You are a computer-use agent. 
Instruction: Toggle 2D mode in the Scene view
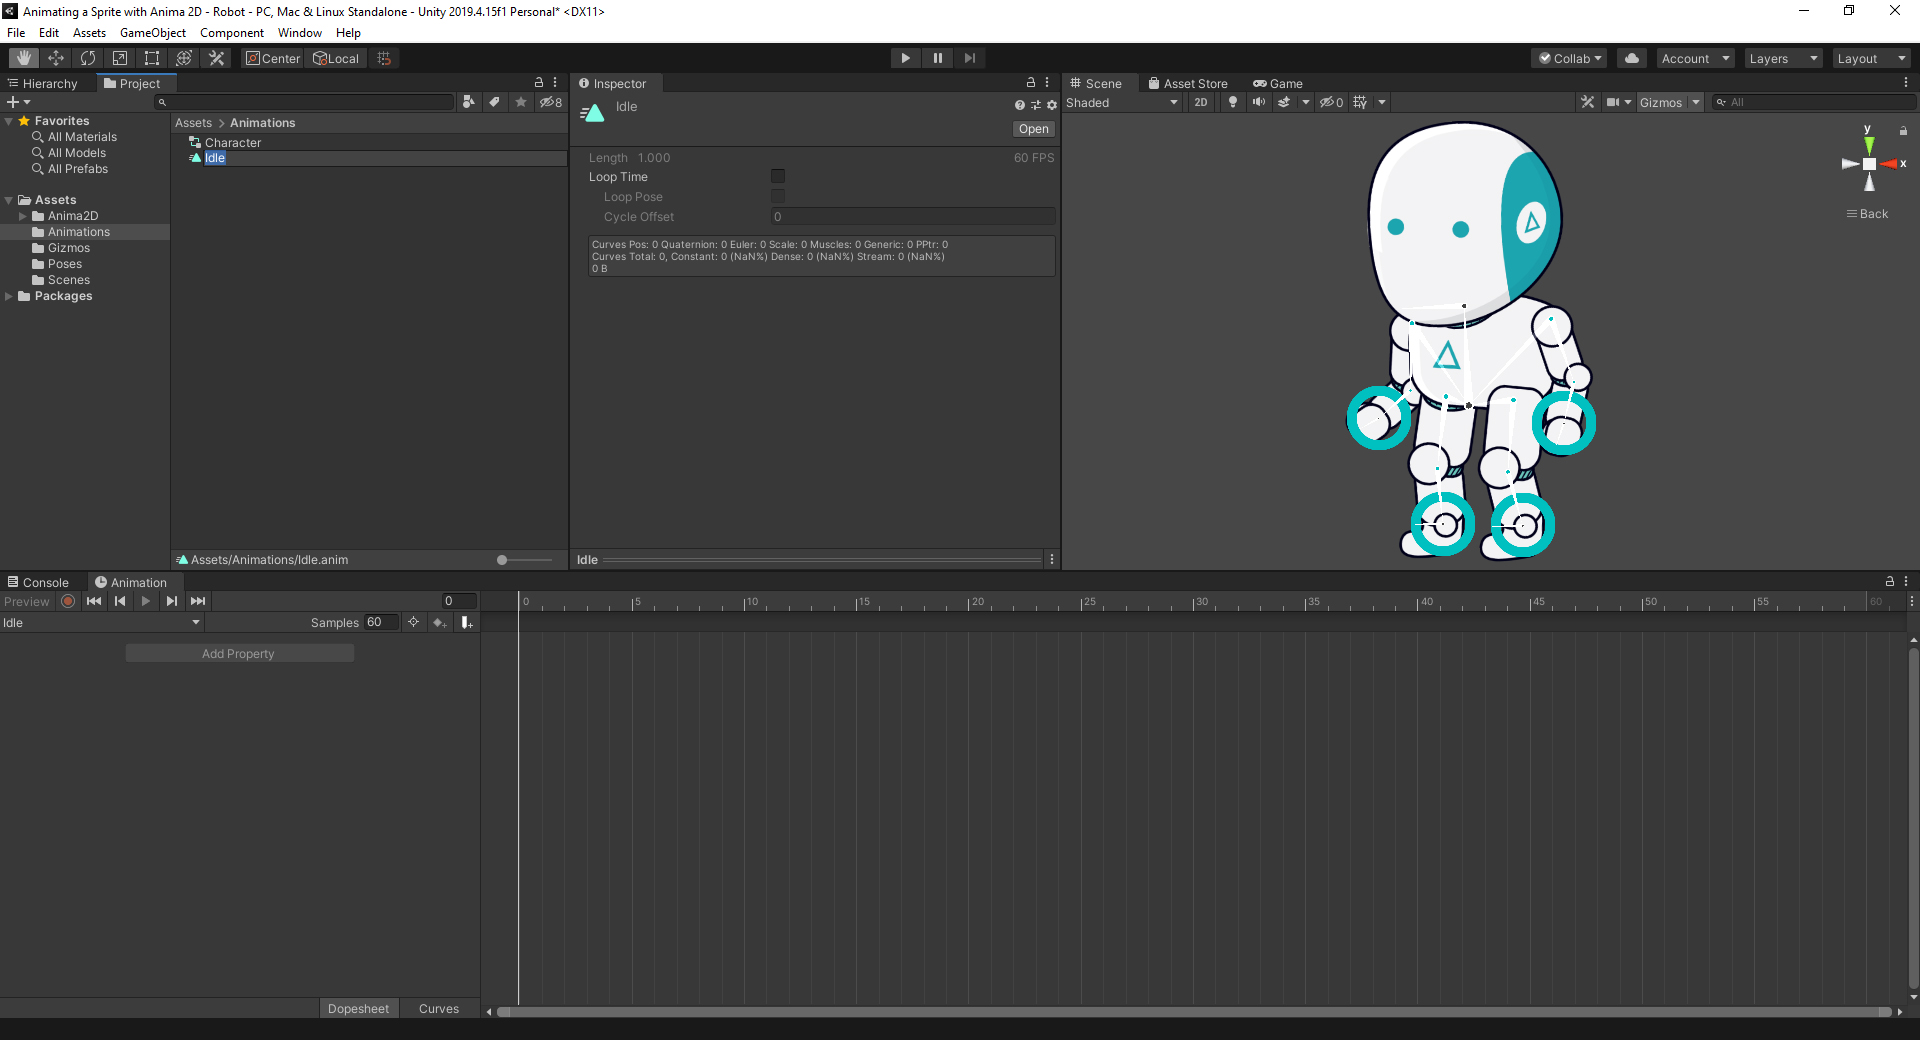tap(1201, 102)
